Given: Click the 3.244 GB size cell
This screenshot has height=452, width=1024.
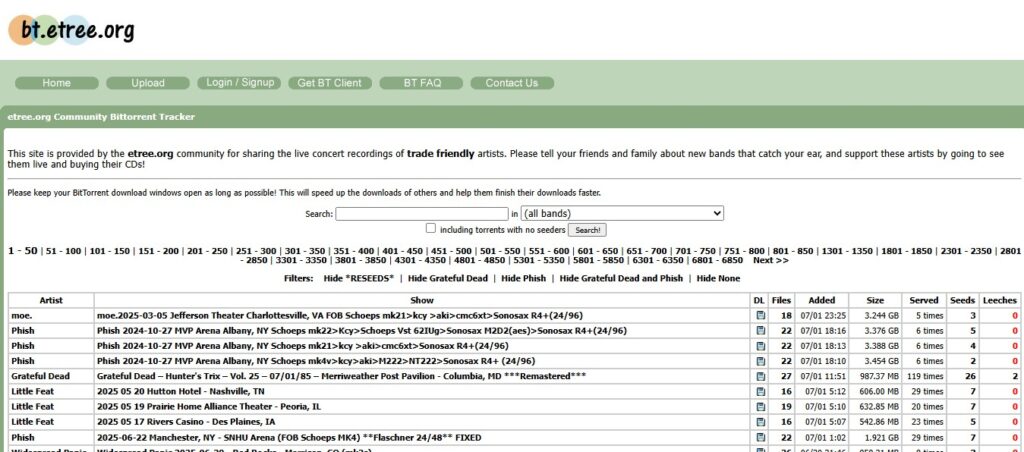Looking at the screenshot, I should click(875, 315).
